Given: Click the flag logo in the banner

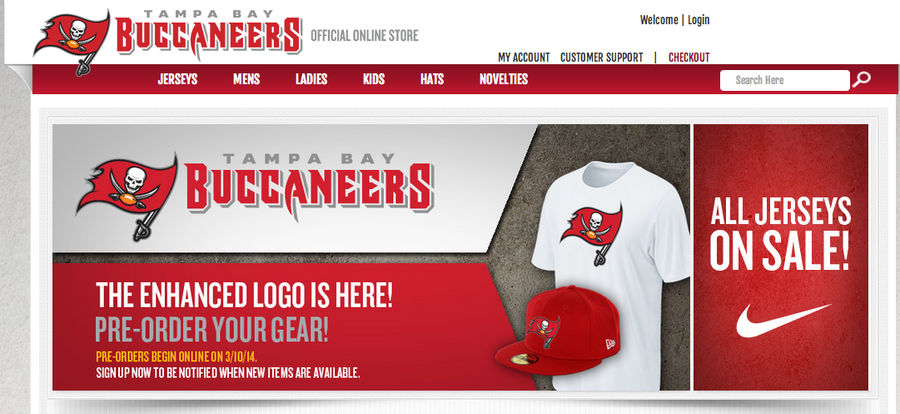Looking at the screenshot, I should pyautogui.click(x=127, y=196).
